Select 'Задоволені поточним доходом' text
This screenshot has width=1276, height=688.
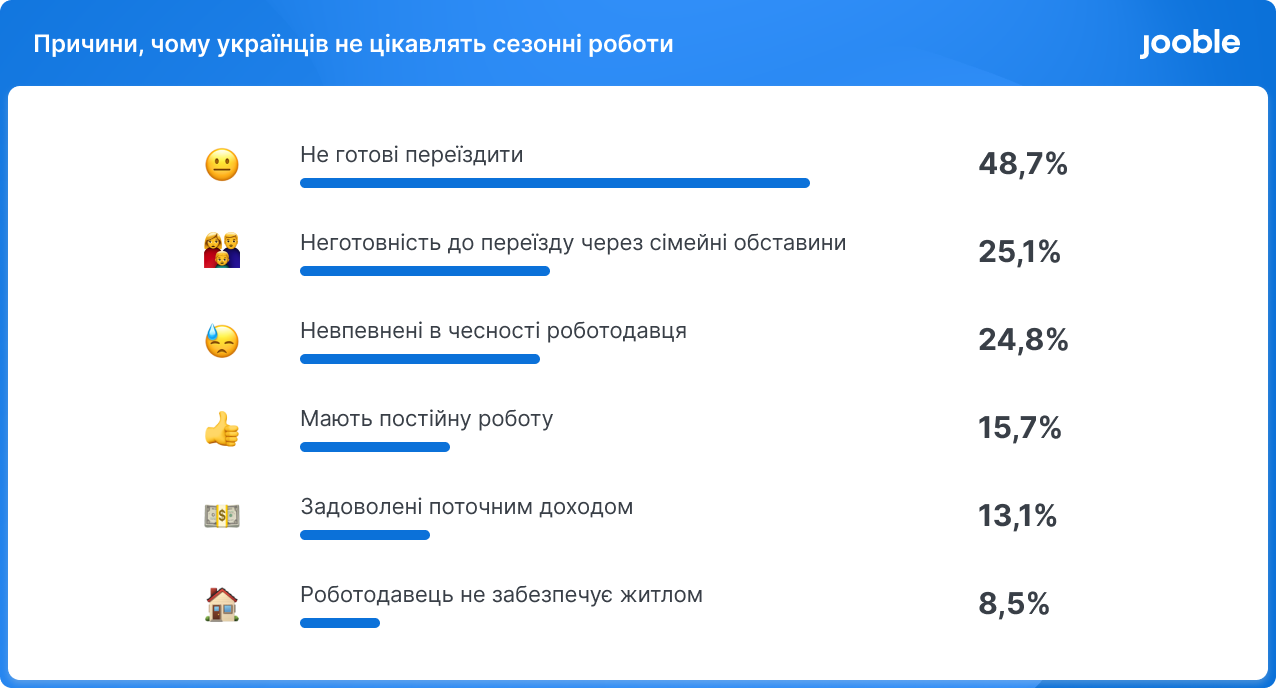(x=466, y=506)
